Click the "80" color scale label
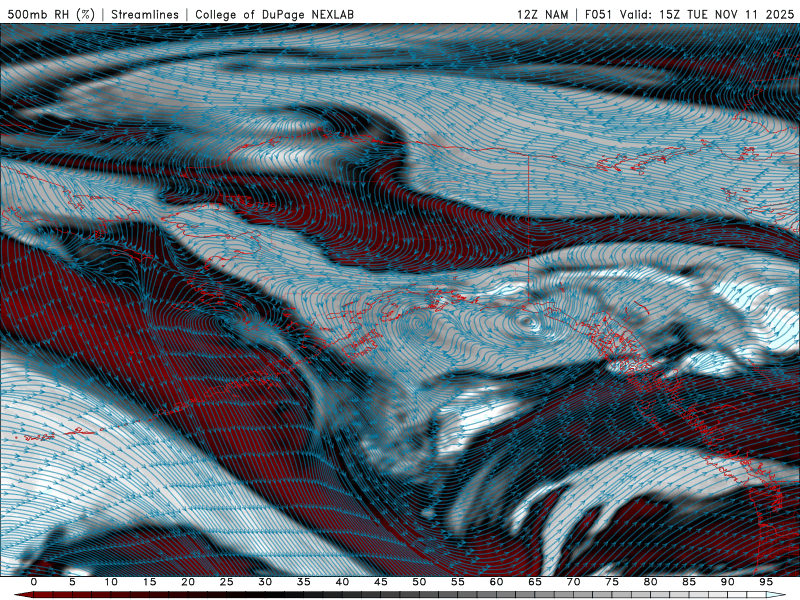Viewport: 800px width, 600px height. click(x=650, y=582)
